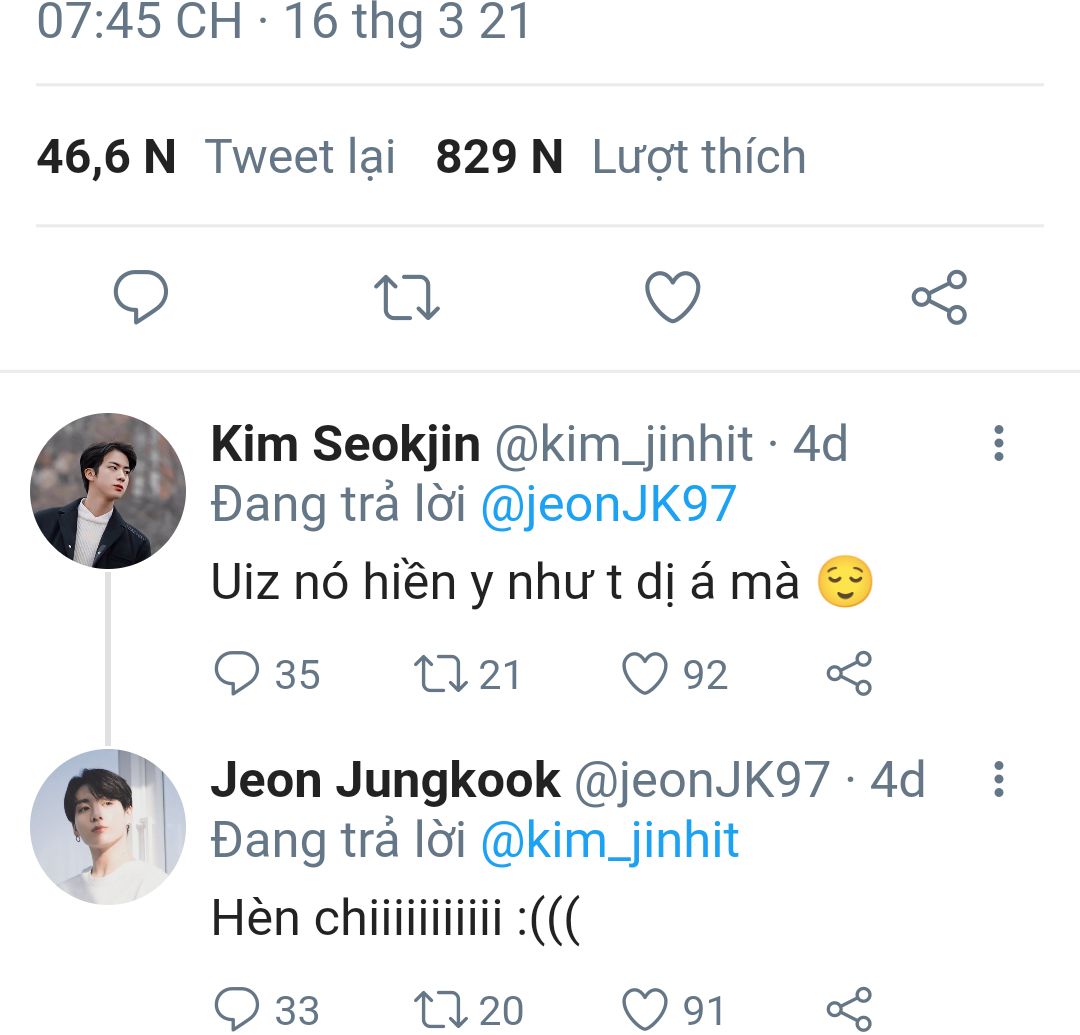Open more options on Jeon Jungkook's tweet
The height and width of the screenshot is (1035, 1080).
pos(998,779)
